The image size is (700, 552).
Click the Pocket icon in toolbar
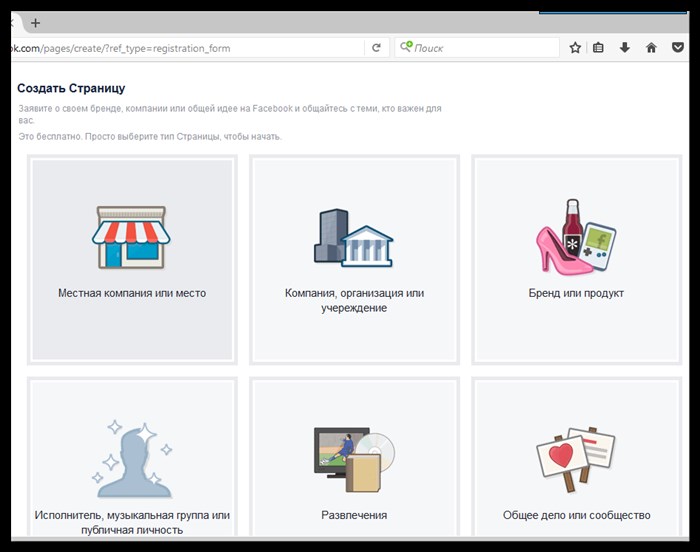point(678,47)
